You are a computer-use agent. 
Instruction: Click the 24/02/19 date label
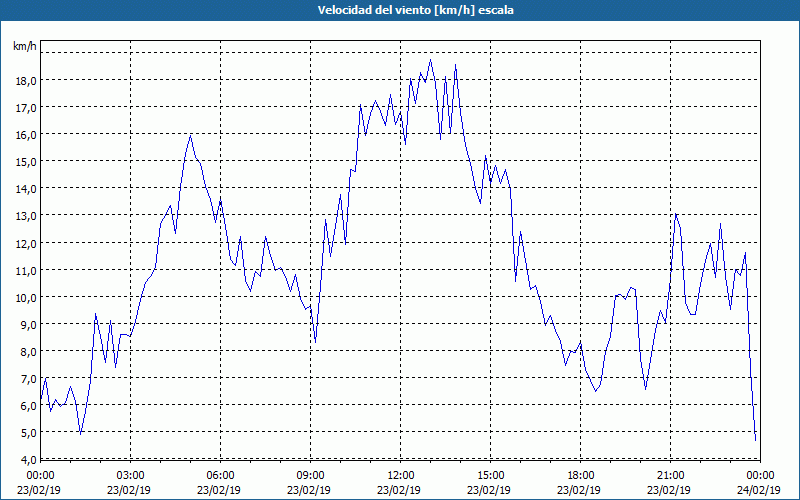click(x=759, y=490)
